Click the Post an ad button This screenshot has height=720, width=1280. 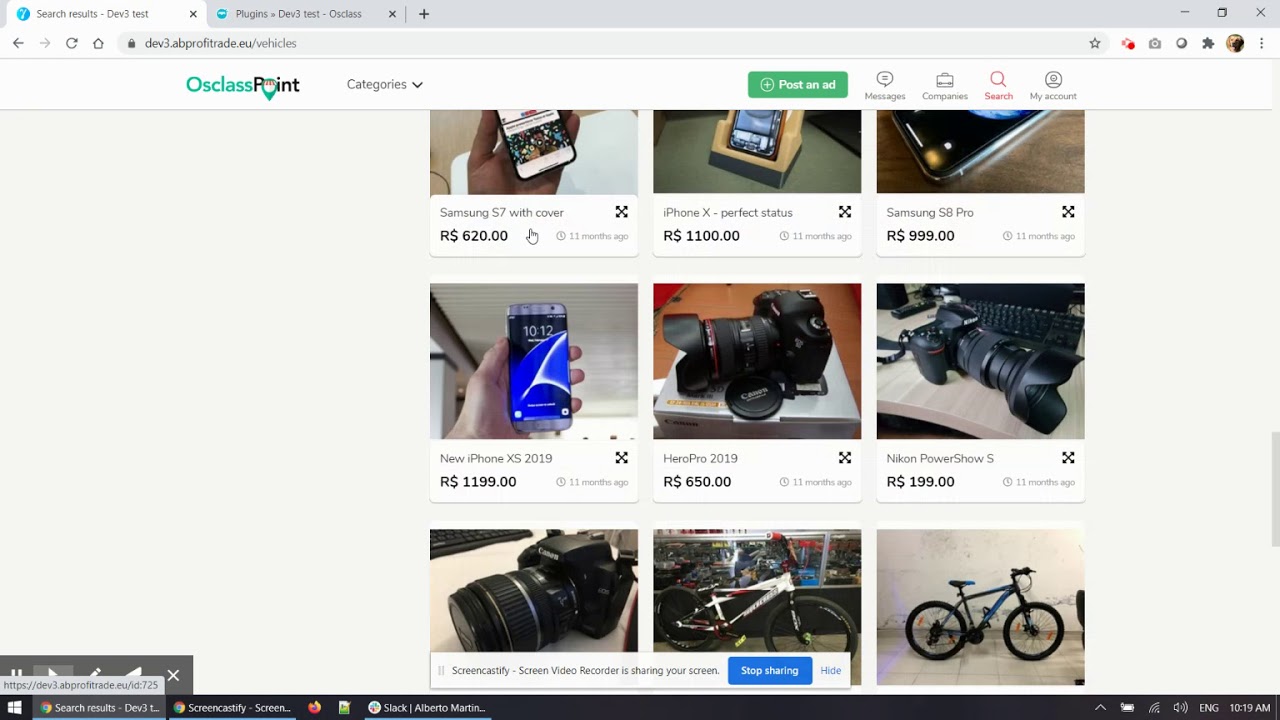[x=798, y=85]
